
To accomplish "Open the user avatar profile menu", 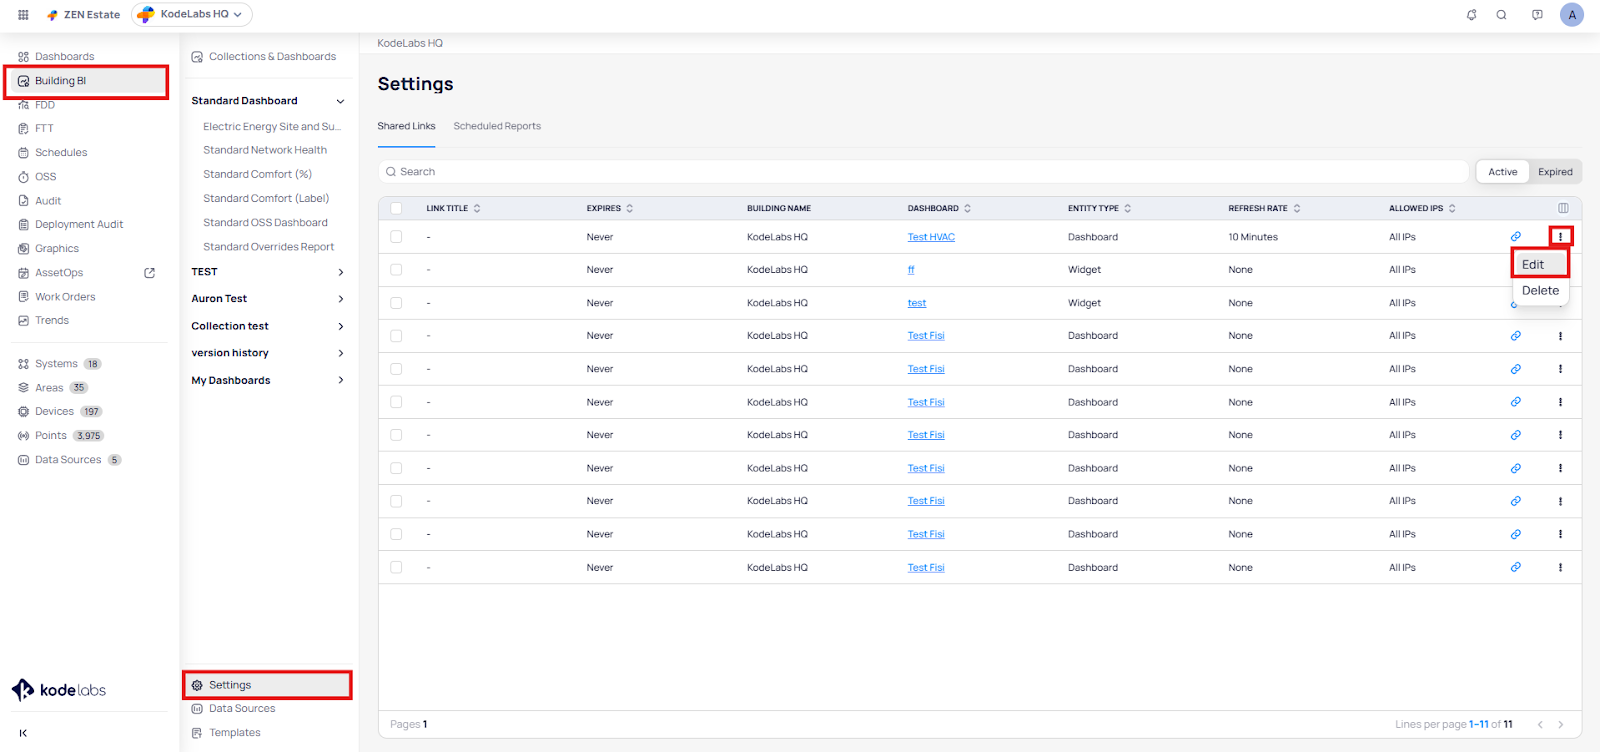I will coord(1571,15).
